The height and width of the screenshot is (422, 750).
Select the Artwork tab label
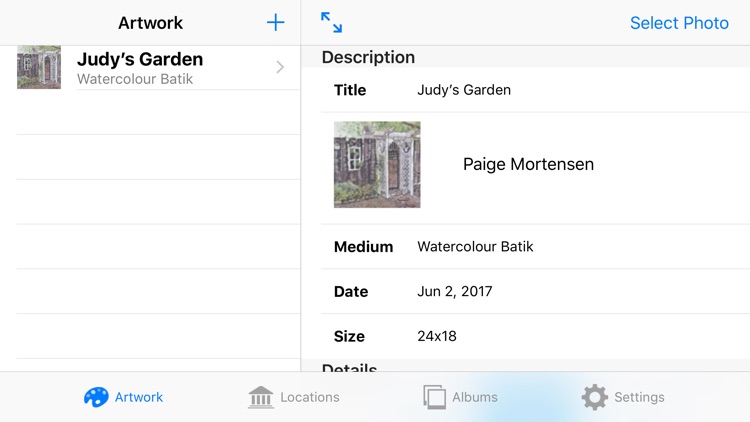point(139,397)
